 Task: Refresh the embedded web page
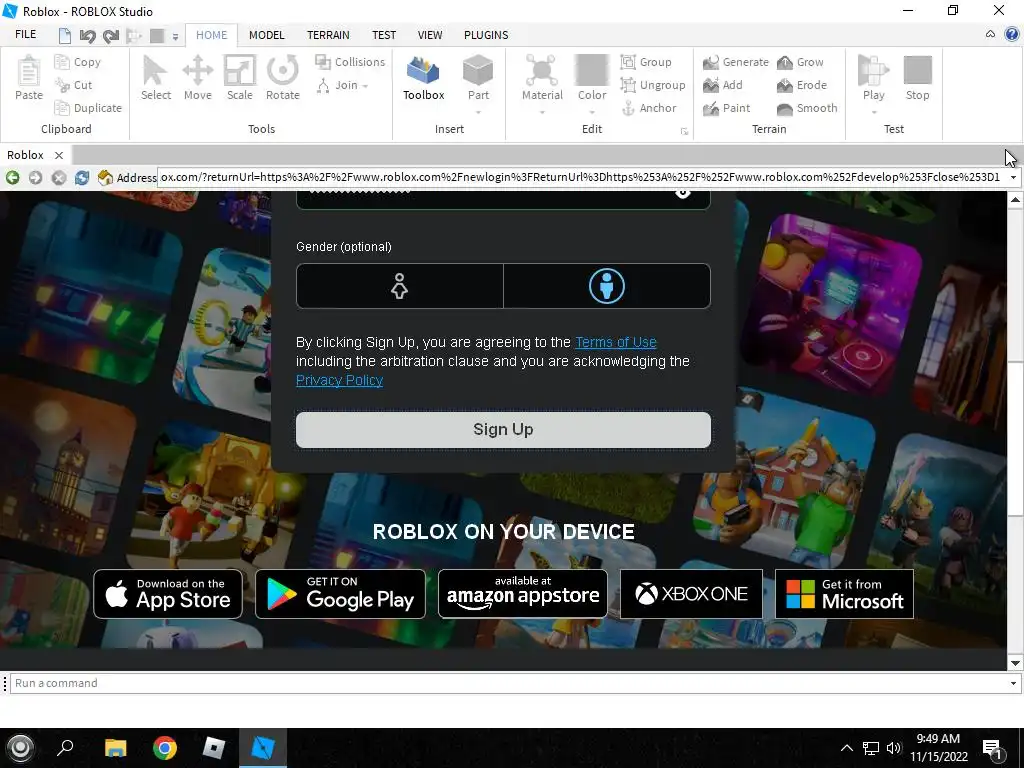(82, 178)
